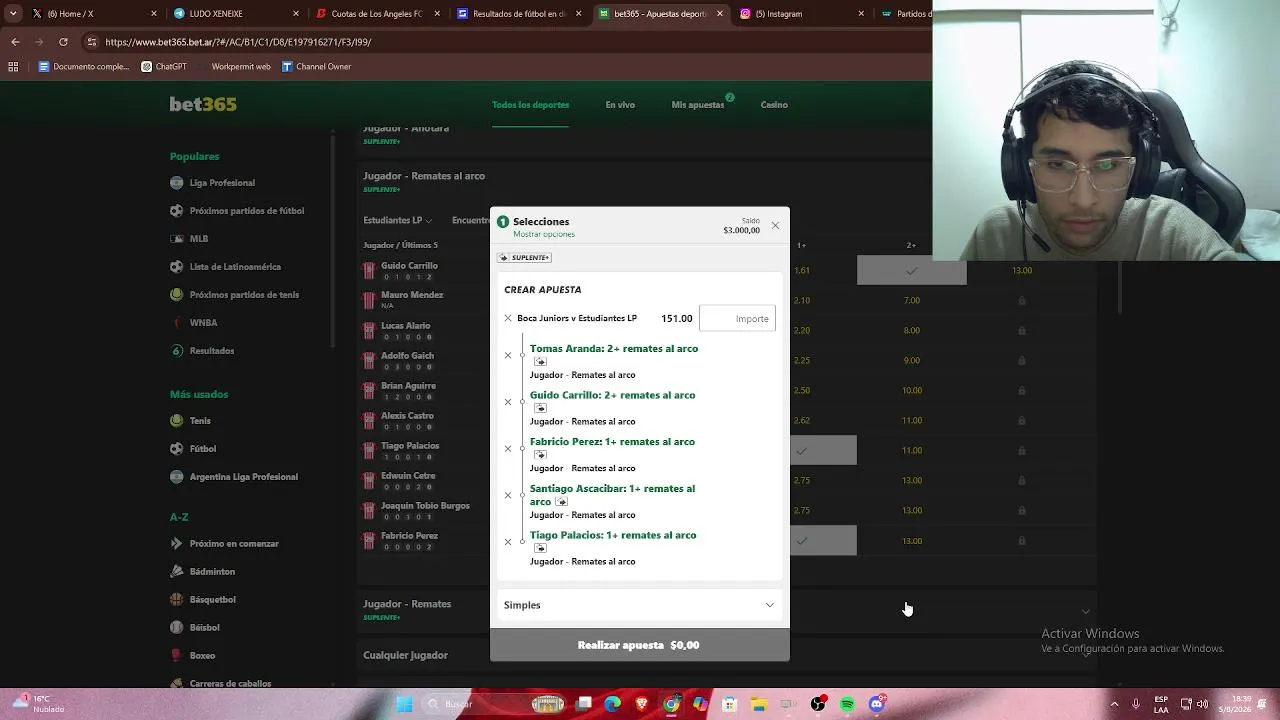
Task: Open File Explorer from the taskbar
Action: click(759, 704)
